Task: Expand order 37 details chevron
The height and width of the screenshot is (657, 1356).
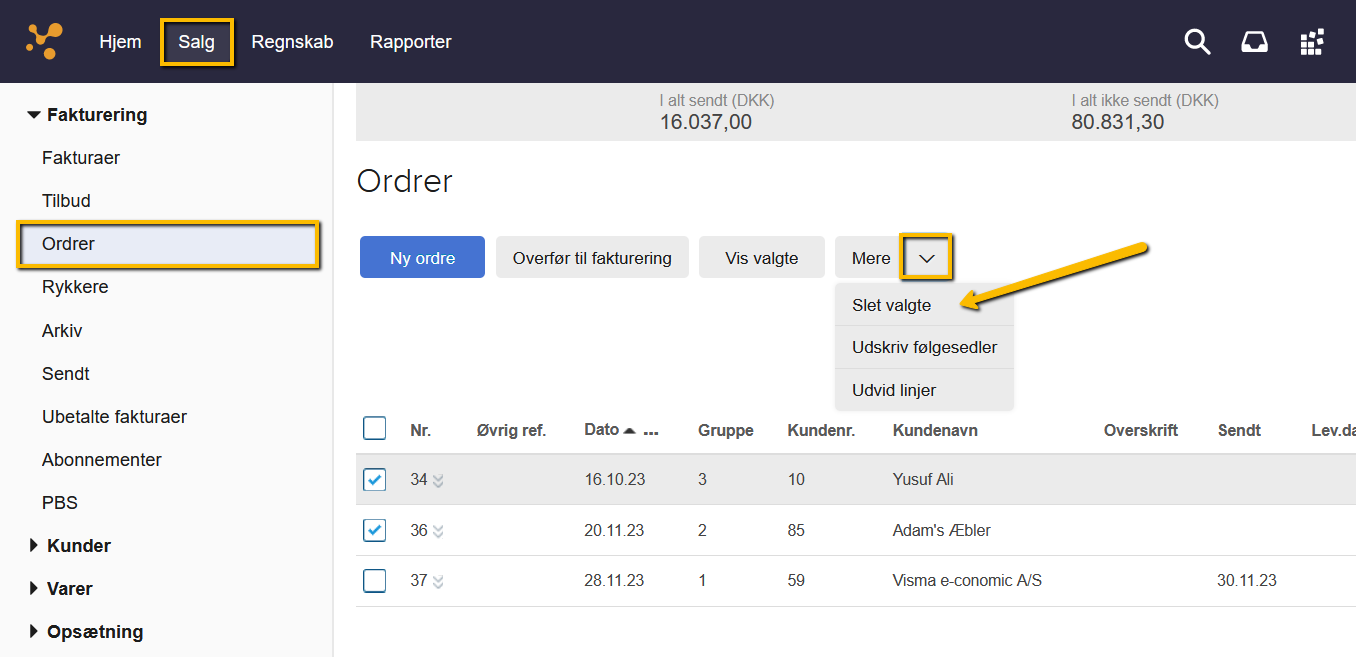Action: (438, 582)
